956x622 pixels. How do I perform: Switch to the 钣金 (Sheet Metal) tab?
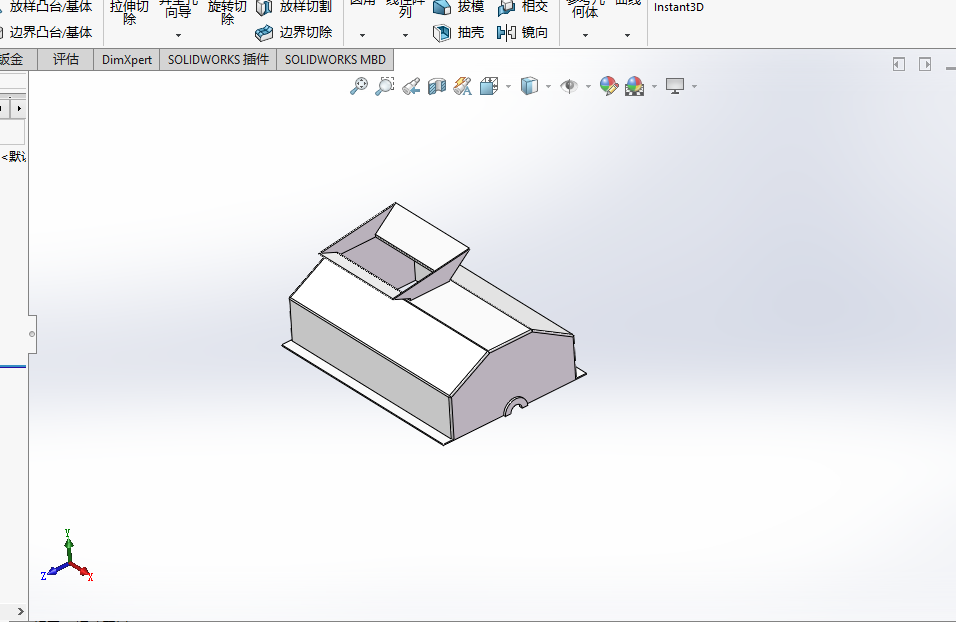(x=18, y=60)
